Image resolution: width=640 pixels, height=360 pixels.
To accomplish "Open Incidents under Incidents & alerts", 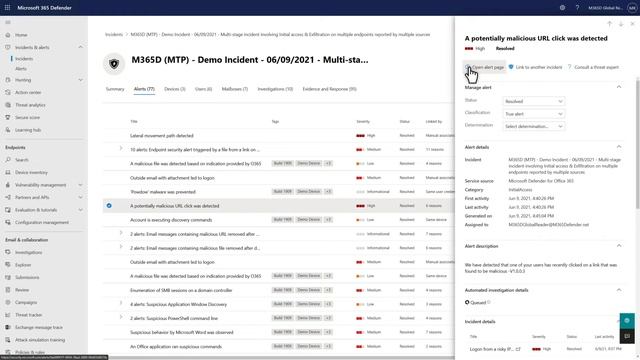I will click(x=24, y=59).
